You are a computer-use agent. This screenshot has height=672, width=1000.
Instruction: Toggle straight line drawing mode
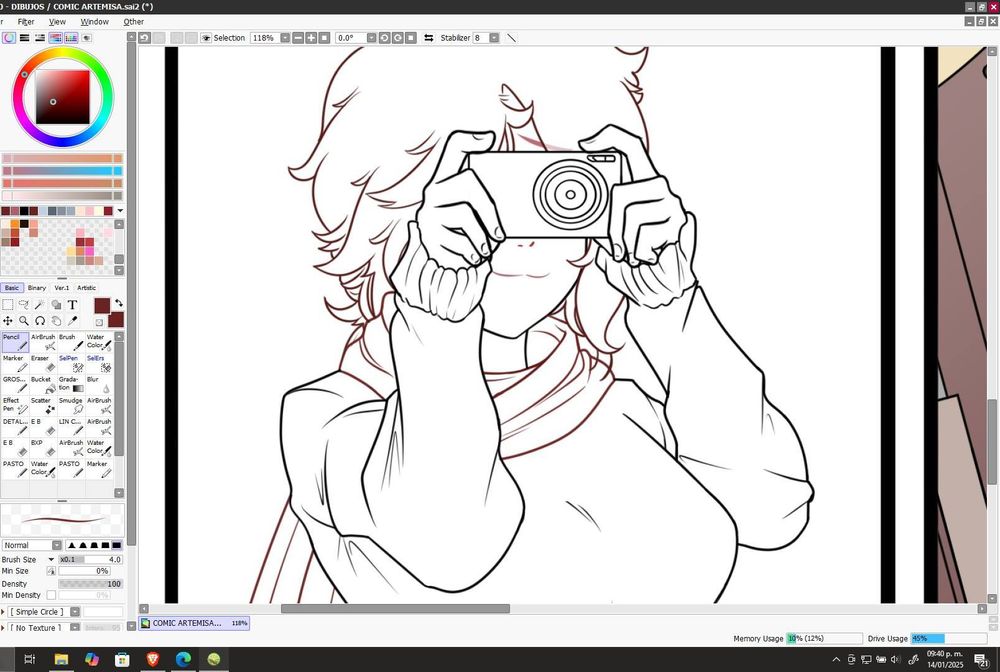click(x=511, y=38)
